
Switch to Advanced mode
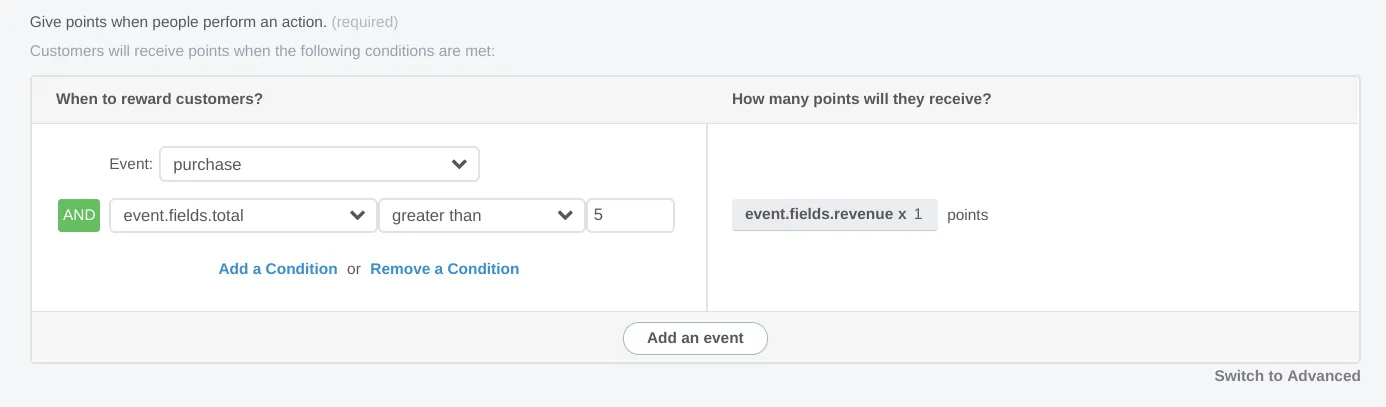[x=1288, y=376]
